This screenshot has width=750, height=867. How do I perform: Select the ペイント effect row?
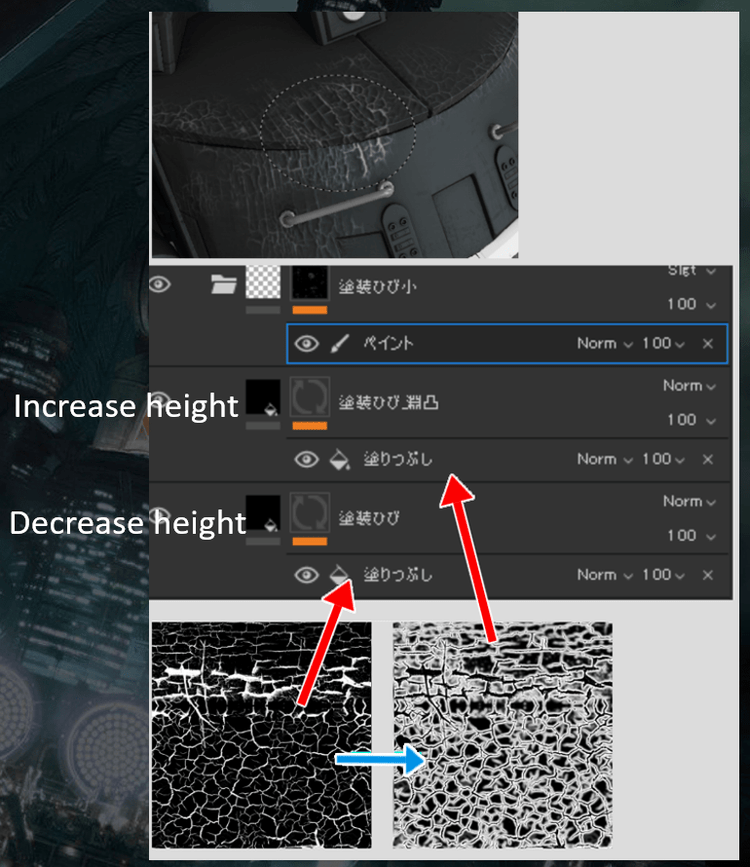pos(507,343)
